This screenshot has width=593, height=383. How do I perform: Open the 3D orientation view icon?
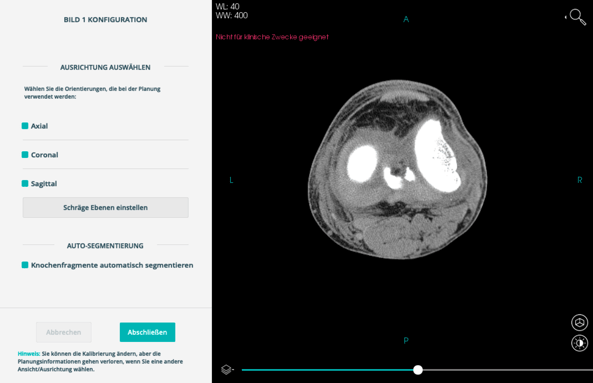(579, 323)
